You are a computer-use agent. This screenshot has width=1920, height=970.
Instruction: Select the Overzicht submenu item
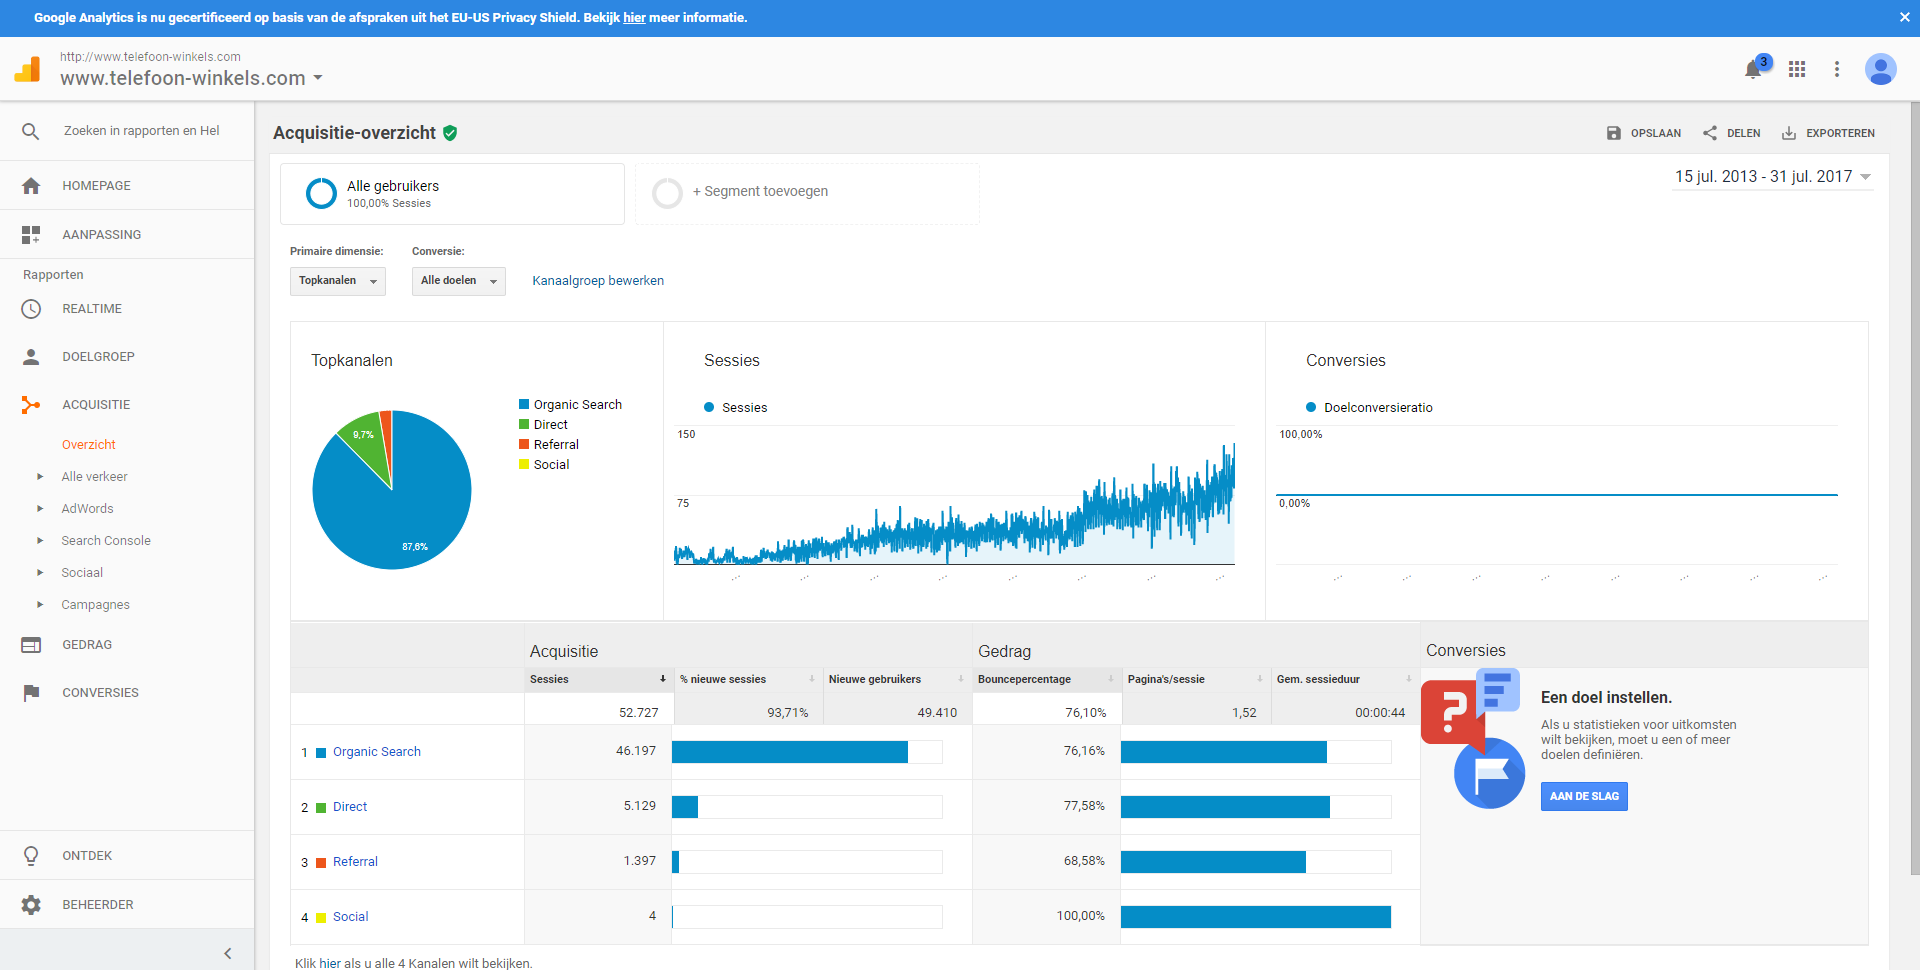pos(89,445)
